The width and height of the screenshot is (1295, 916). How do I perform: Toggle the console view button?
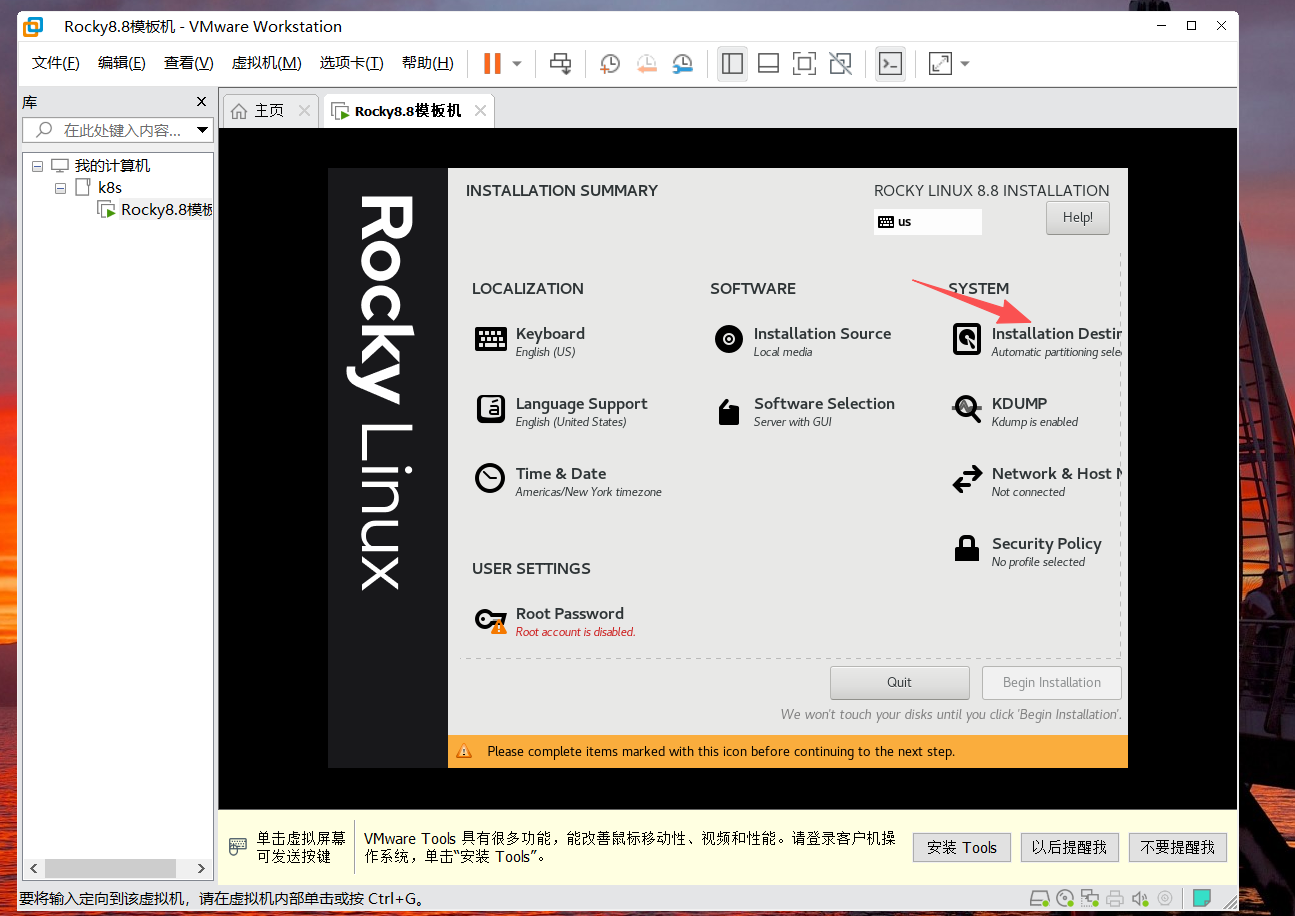click(x=890, y=64)
